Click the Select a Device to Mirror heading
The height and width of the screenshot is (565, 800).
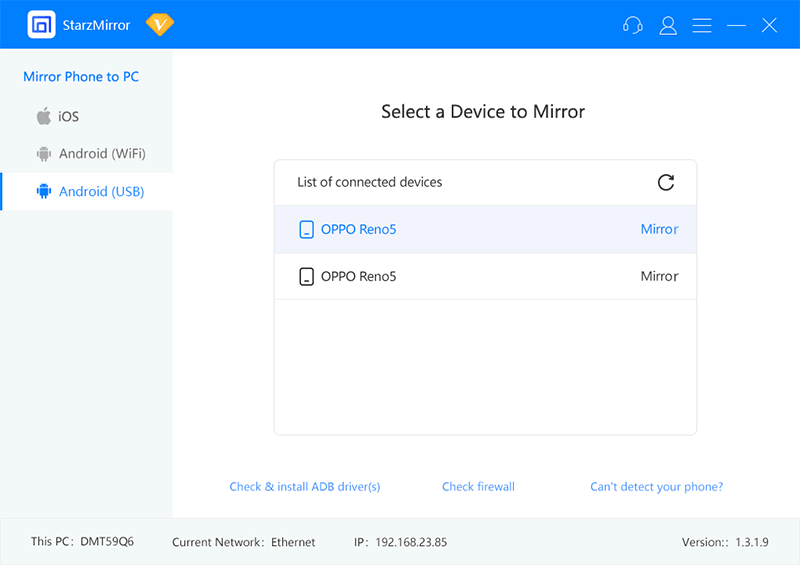pos(483,111)
